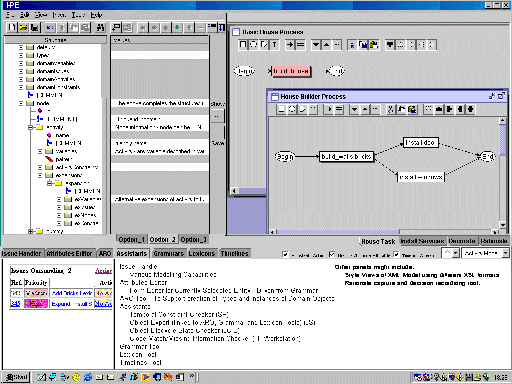Click the teal down arrow toolbar icon

click(x=177, y=27)
